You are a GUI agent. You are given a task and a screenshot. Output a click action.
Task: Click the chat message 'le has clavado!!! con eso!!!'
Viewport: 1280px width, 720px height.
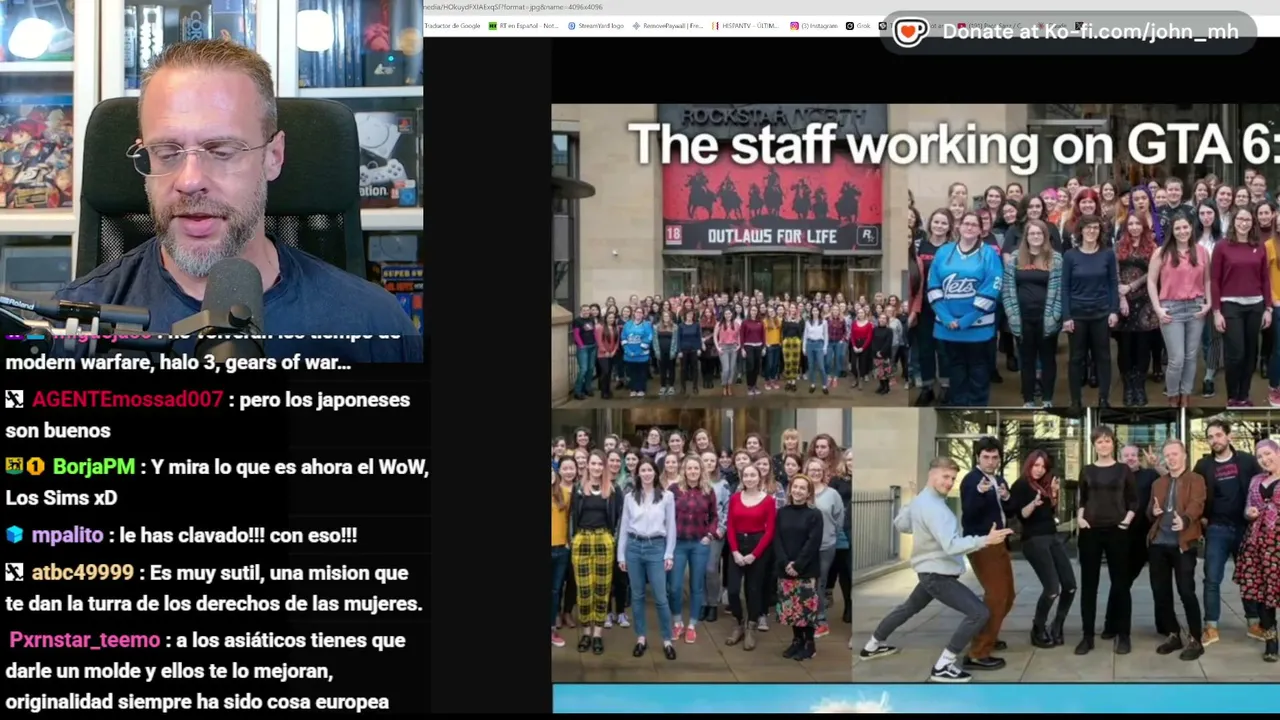pos(238,536)
